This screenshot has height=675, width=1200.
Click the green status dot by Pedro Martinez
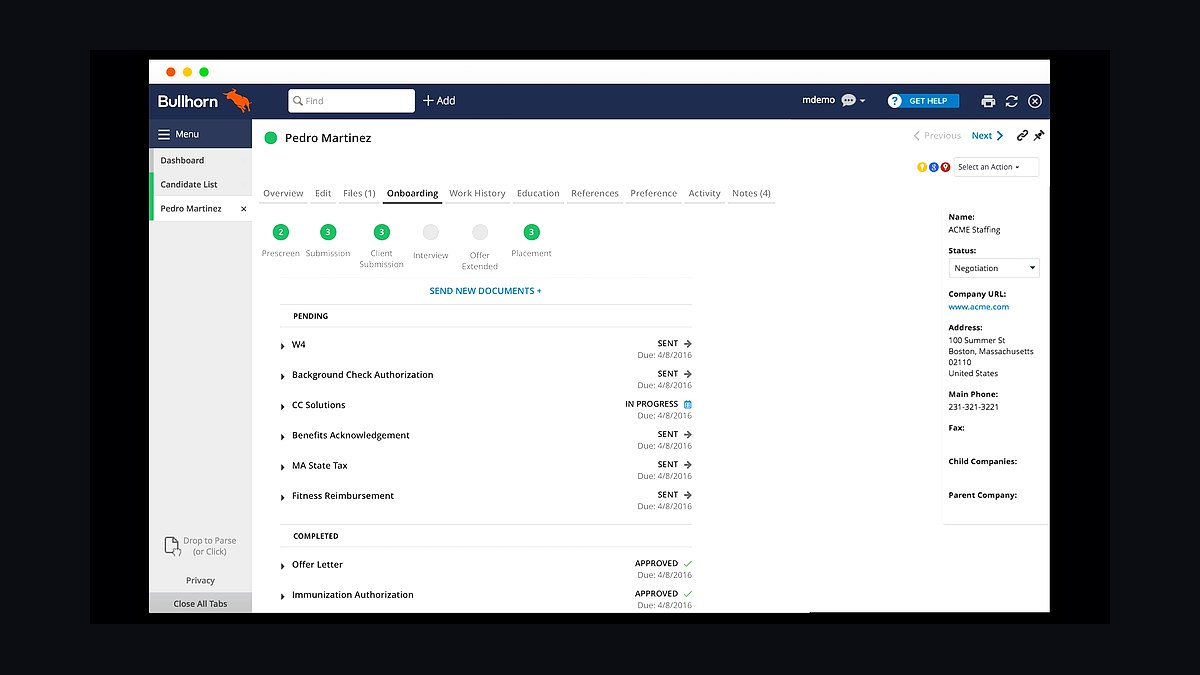[x=270, y=138]
